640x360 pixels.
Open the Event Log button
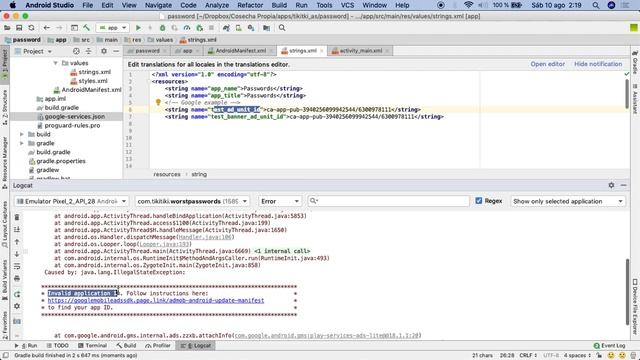609,345
